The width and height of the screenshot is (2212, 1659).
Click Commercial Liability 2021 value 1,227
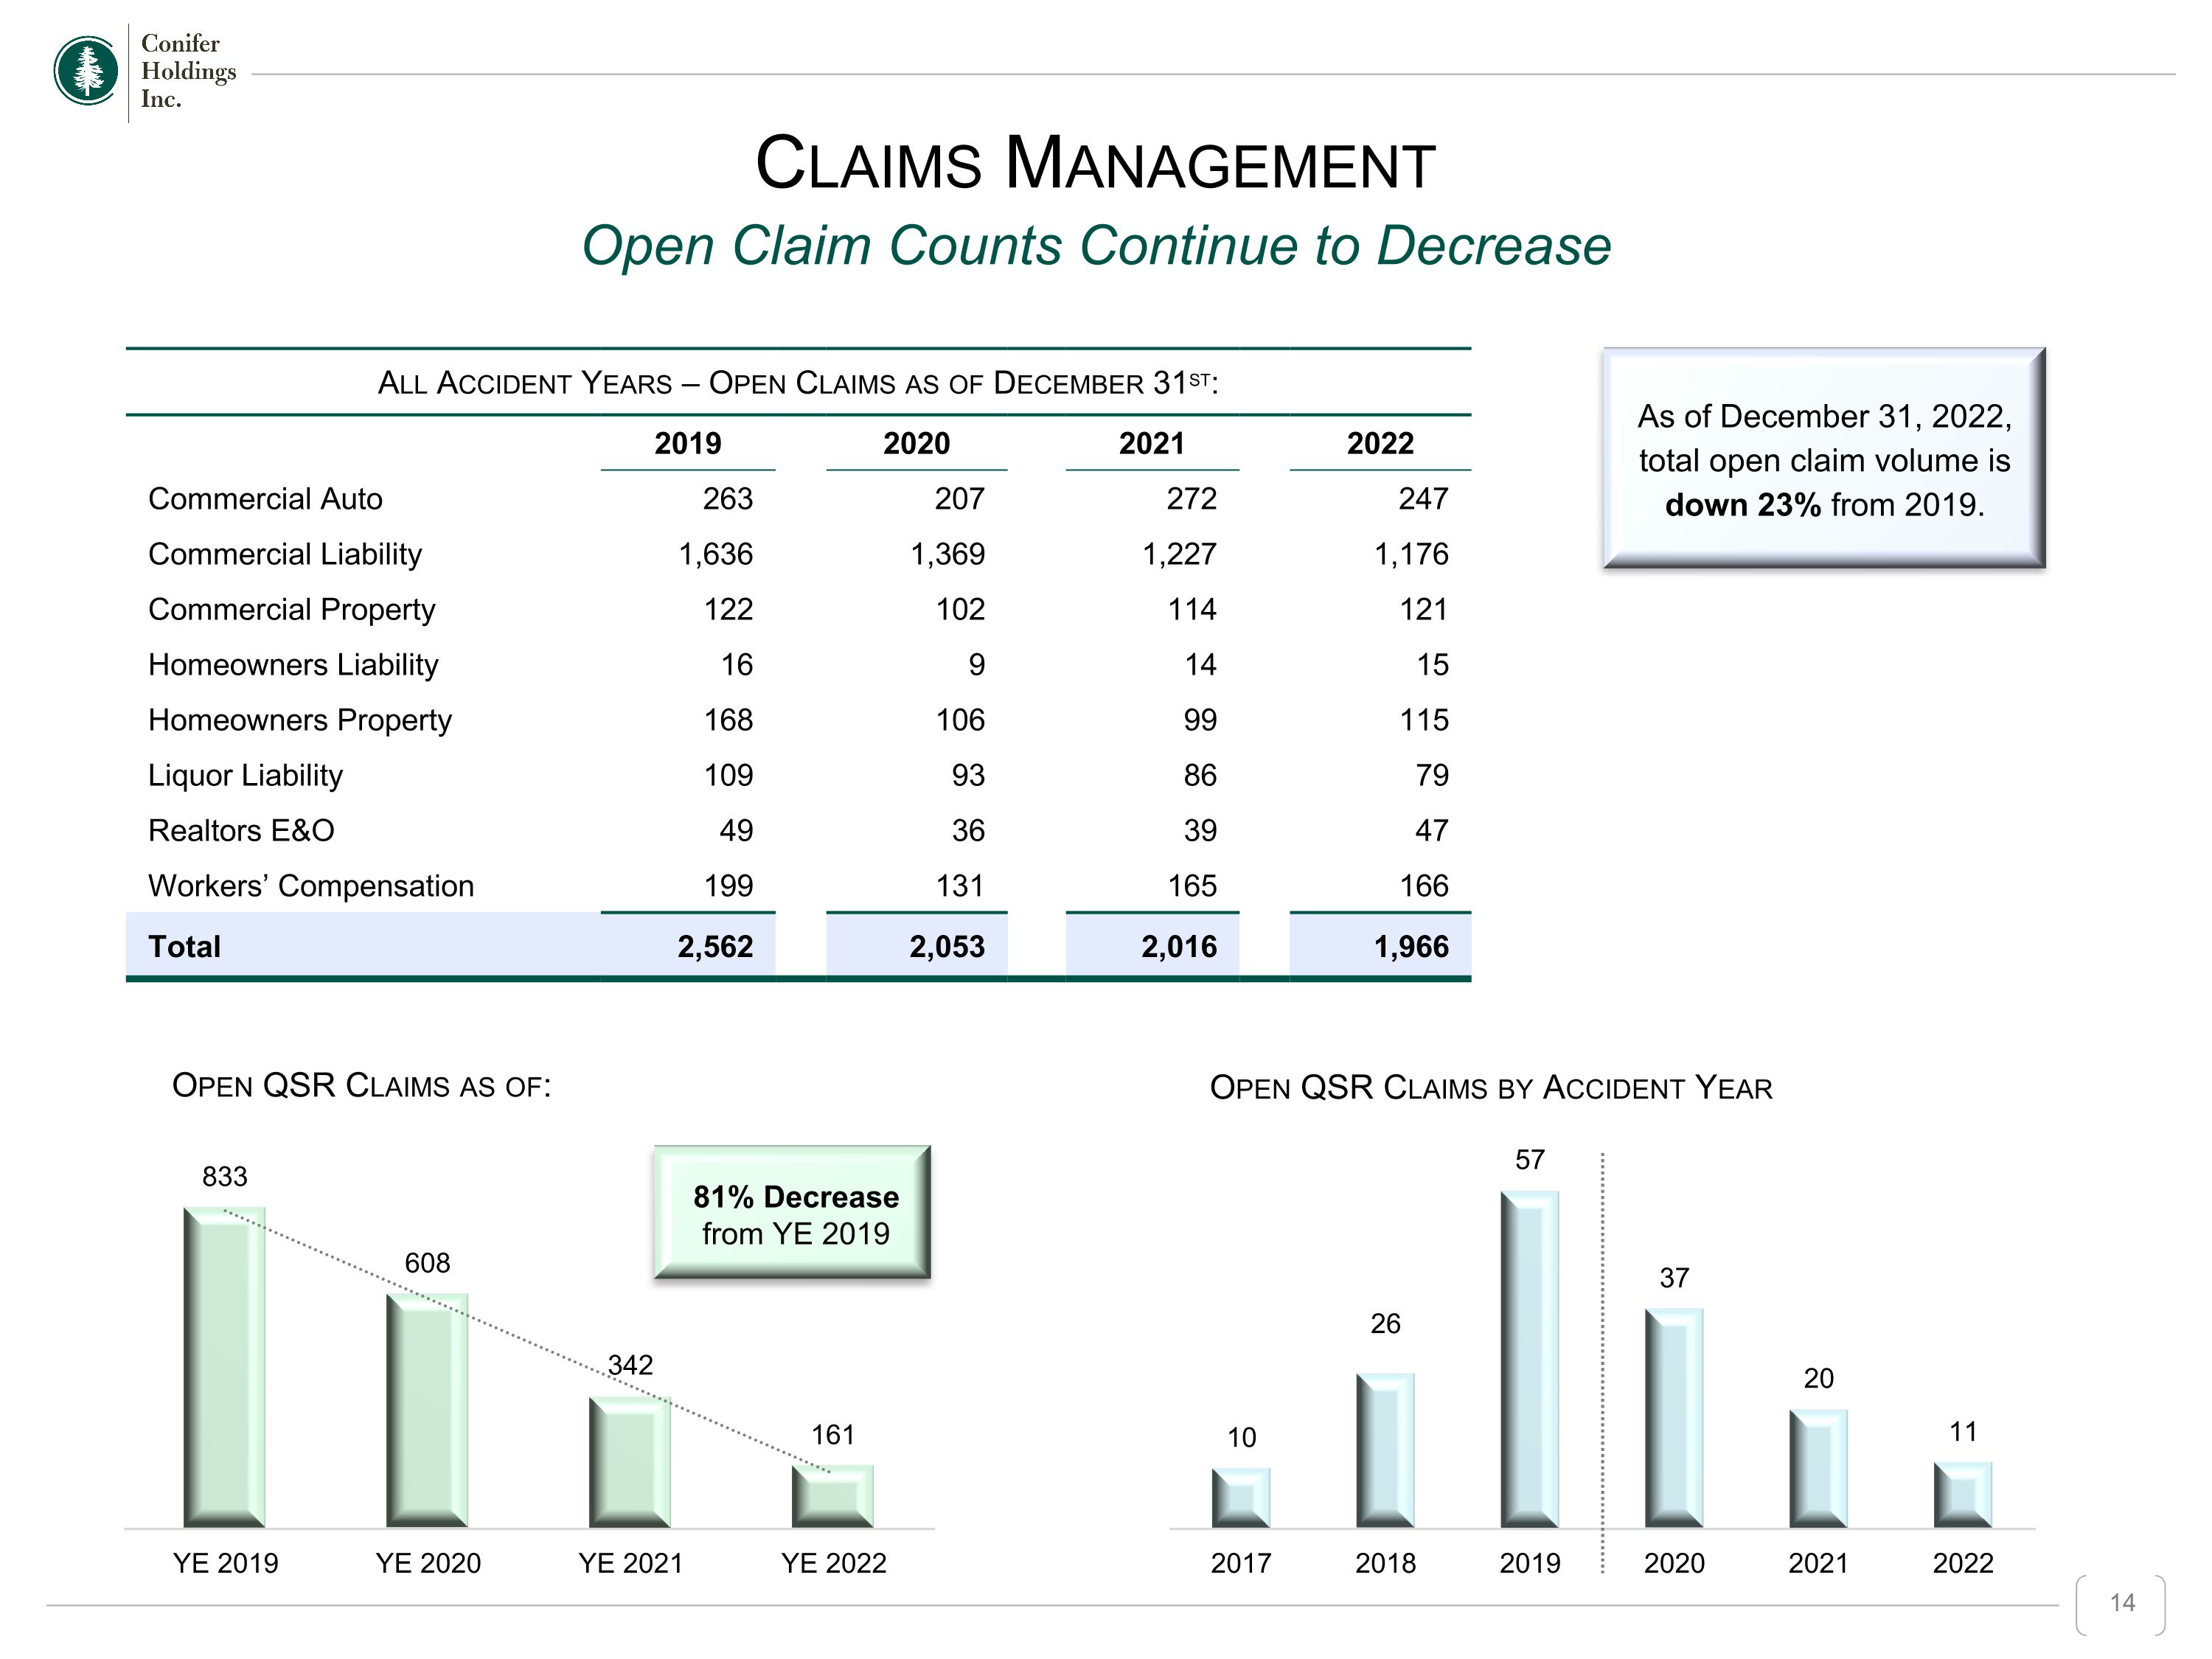tap(1180, 555)
